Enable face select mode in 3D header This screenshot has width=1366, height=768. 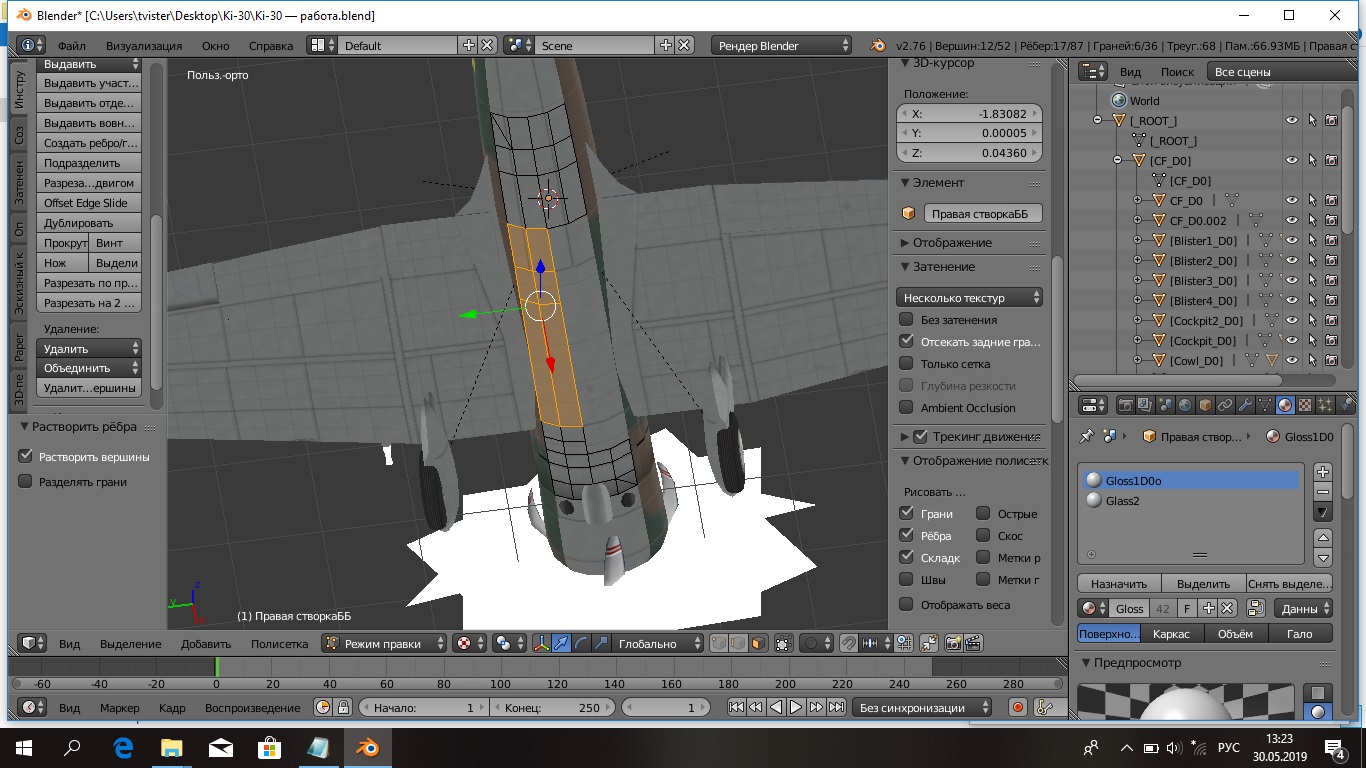pyautogui.click(x=758, y=644)
